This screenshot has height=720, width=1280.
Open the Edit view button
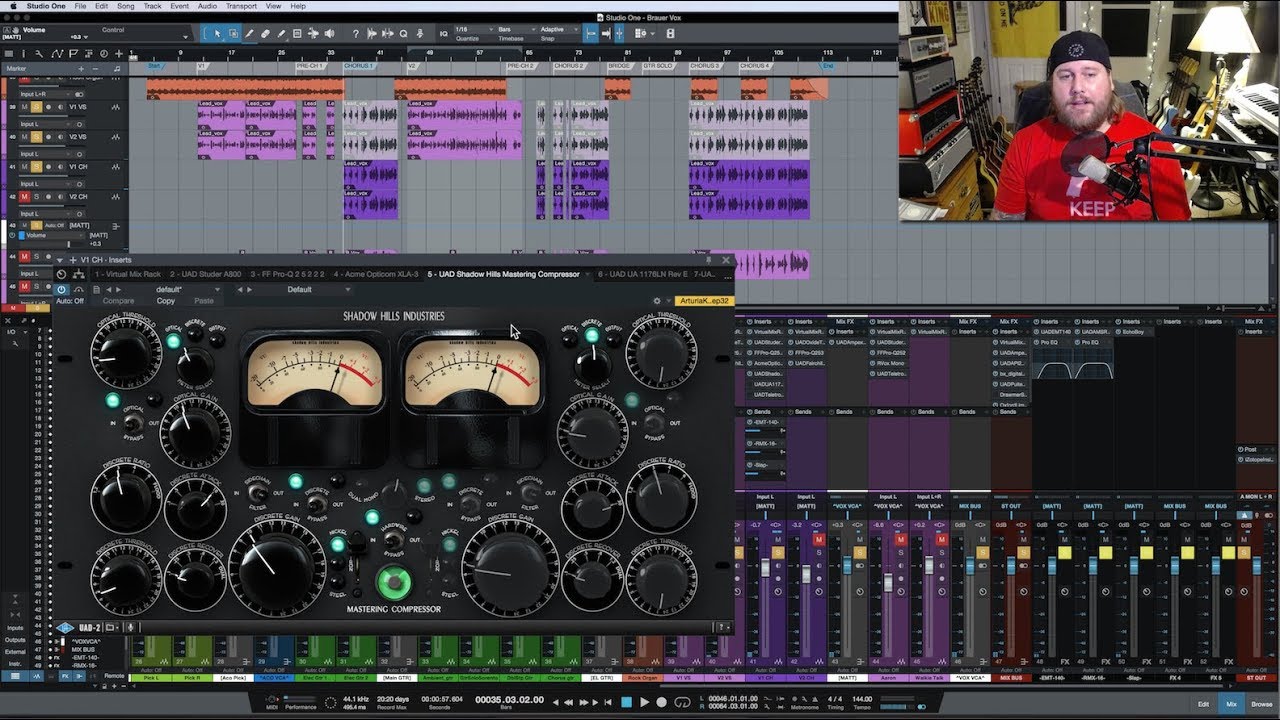pyautogui.click(x=1203, y=704)
